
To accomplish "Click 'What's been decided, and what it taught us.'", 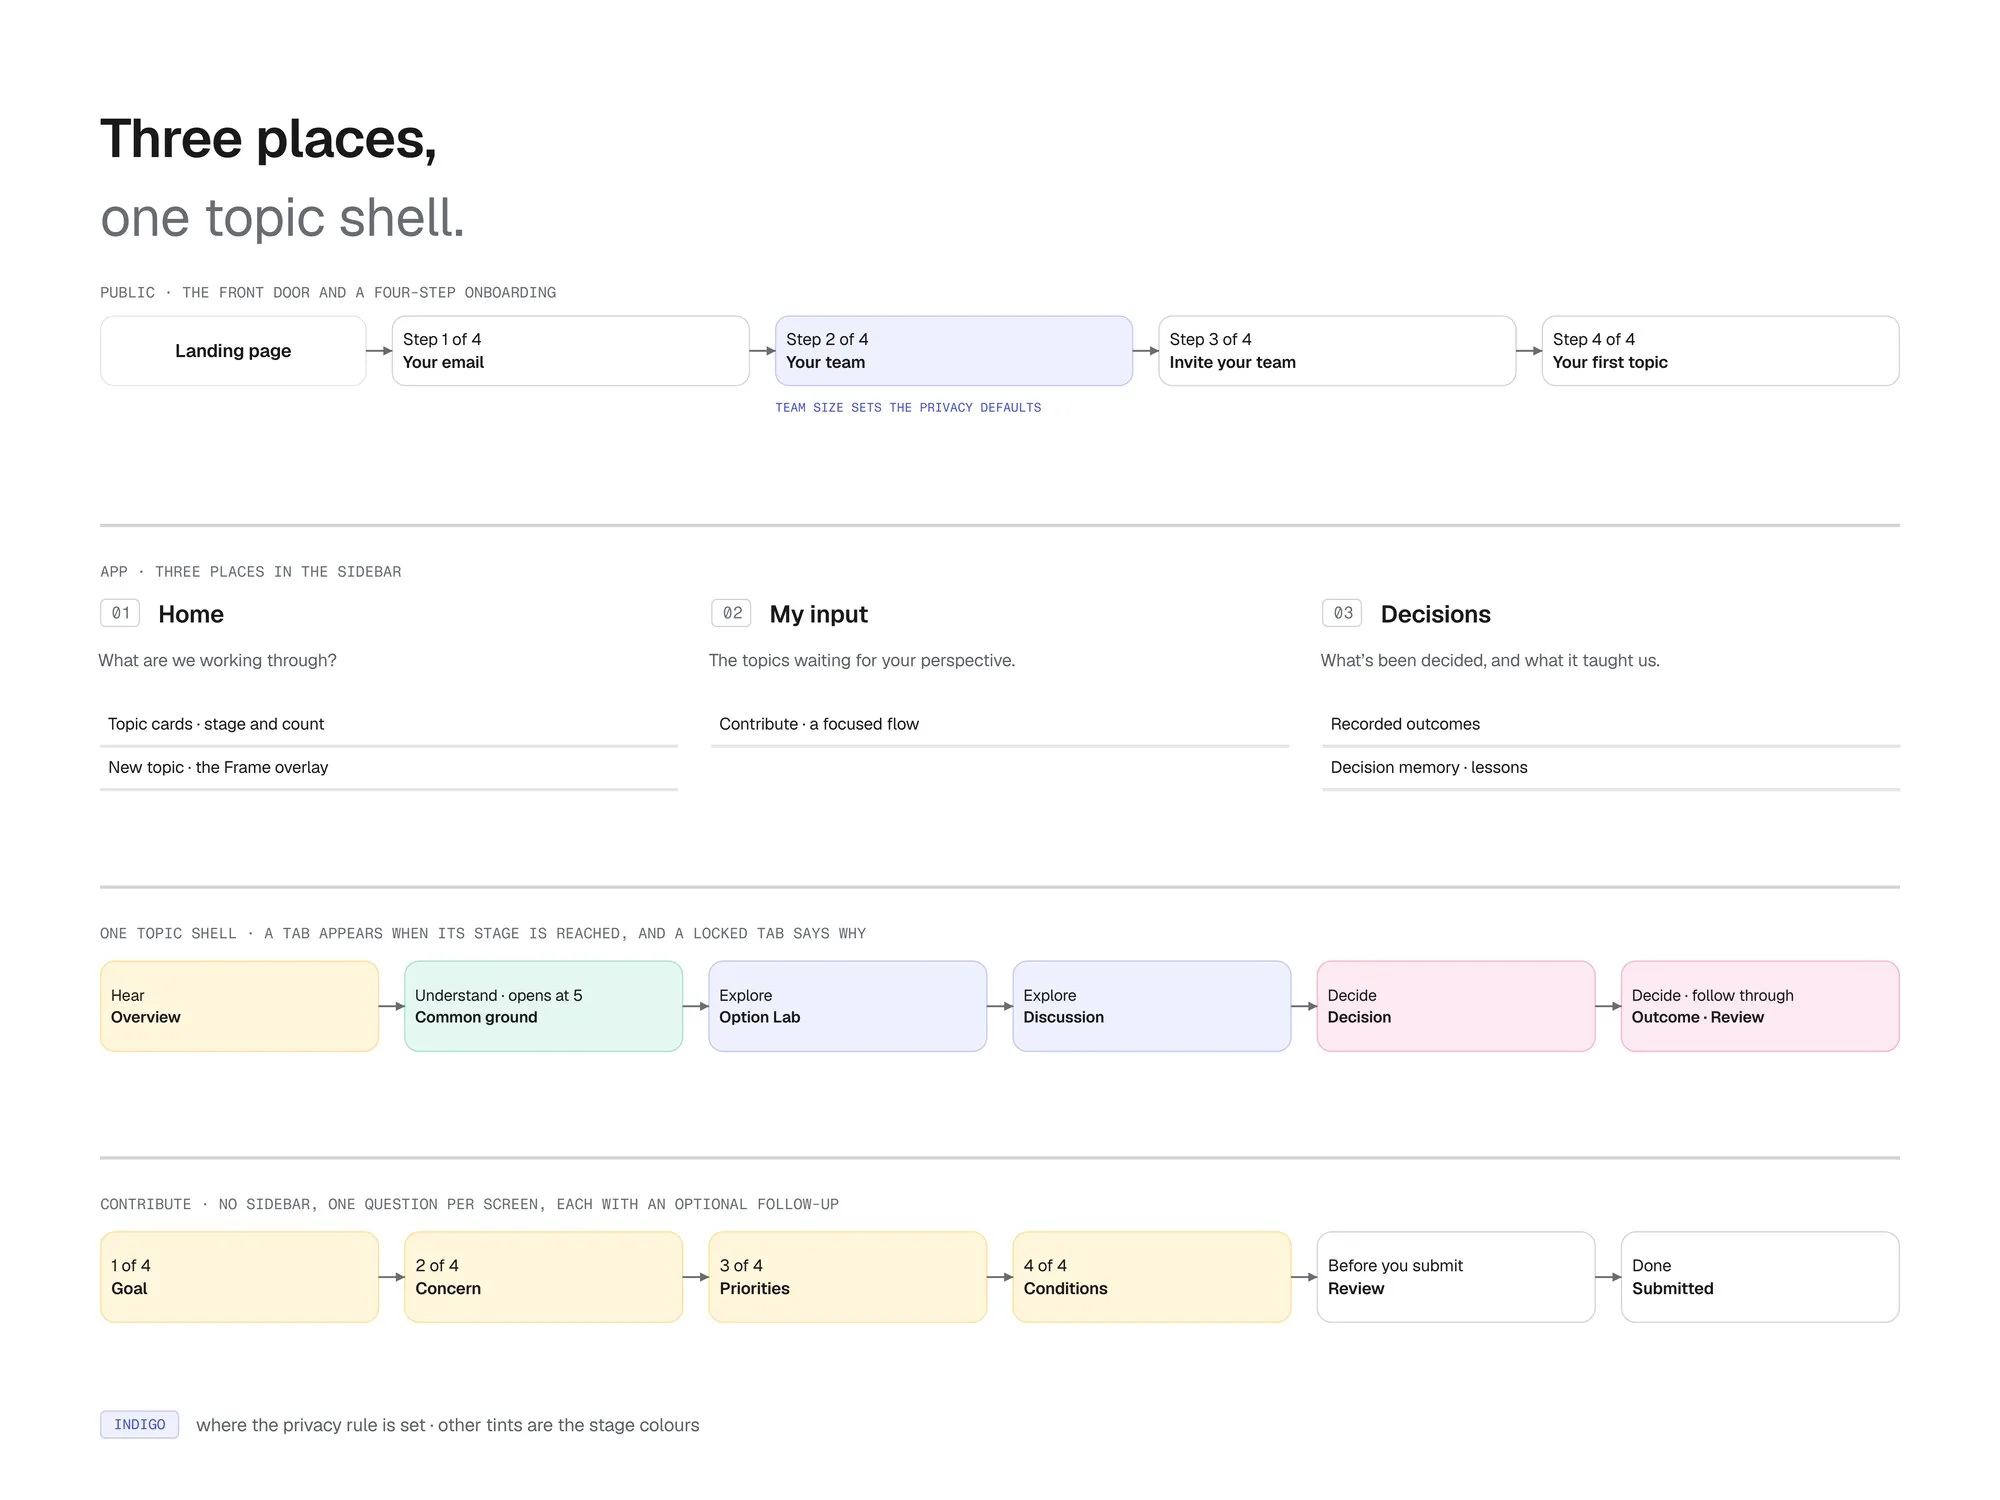I will click(1490, 661).
